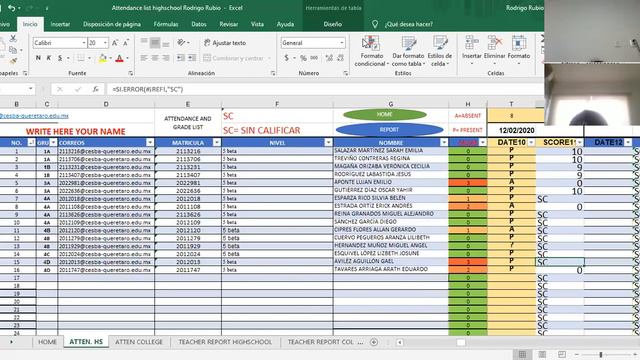Screen dimensions: 640x360
Task: Align text right
Action: (x=166, y=58)
